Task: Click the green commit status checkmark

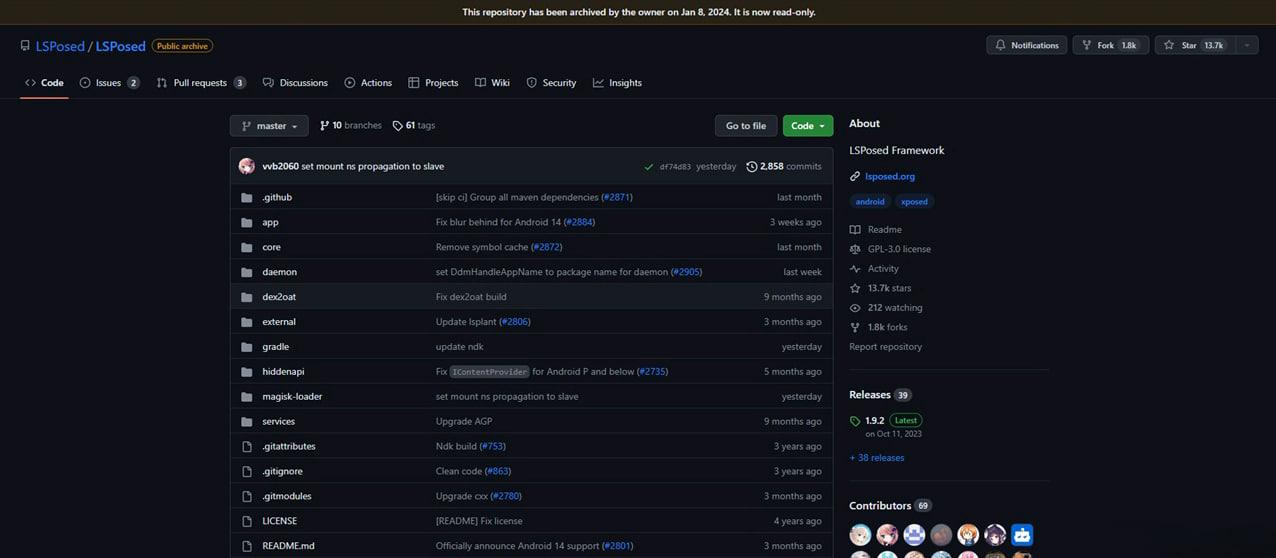Action: coord(650,167)
